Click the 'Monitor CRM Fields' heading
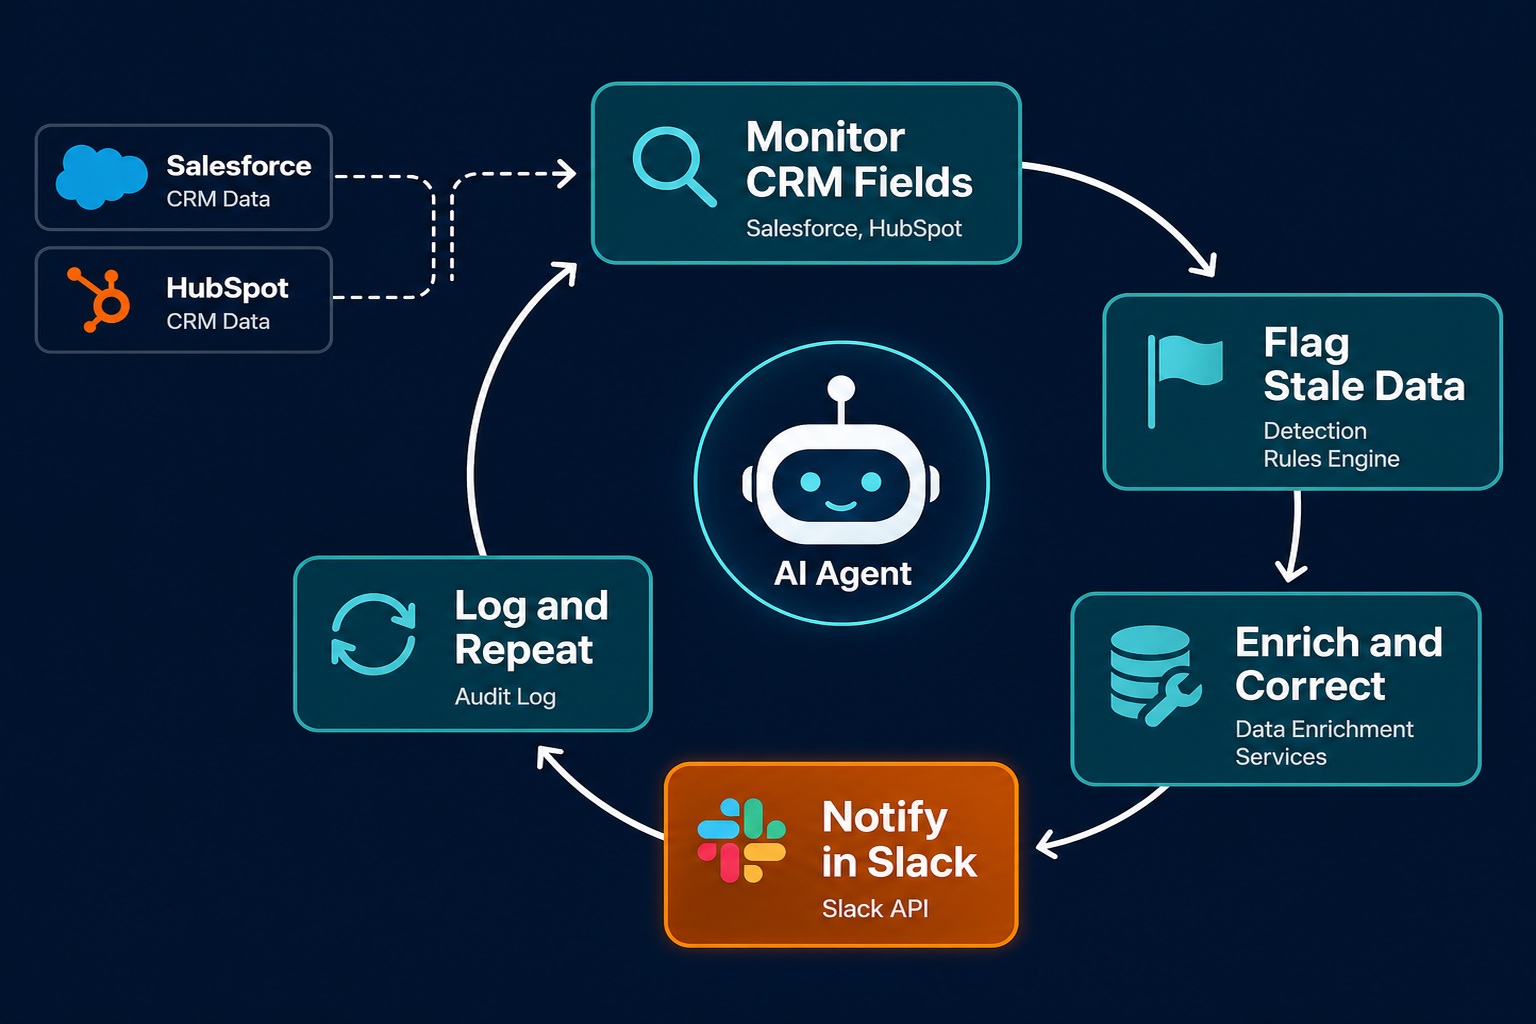Screen dimensions: 1536x1024 tap(859, 160)
